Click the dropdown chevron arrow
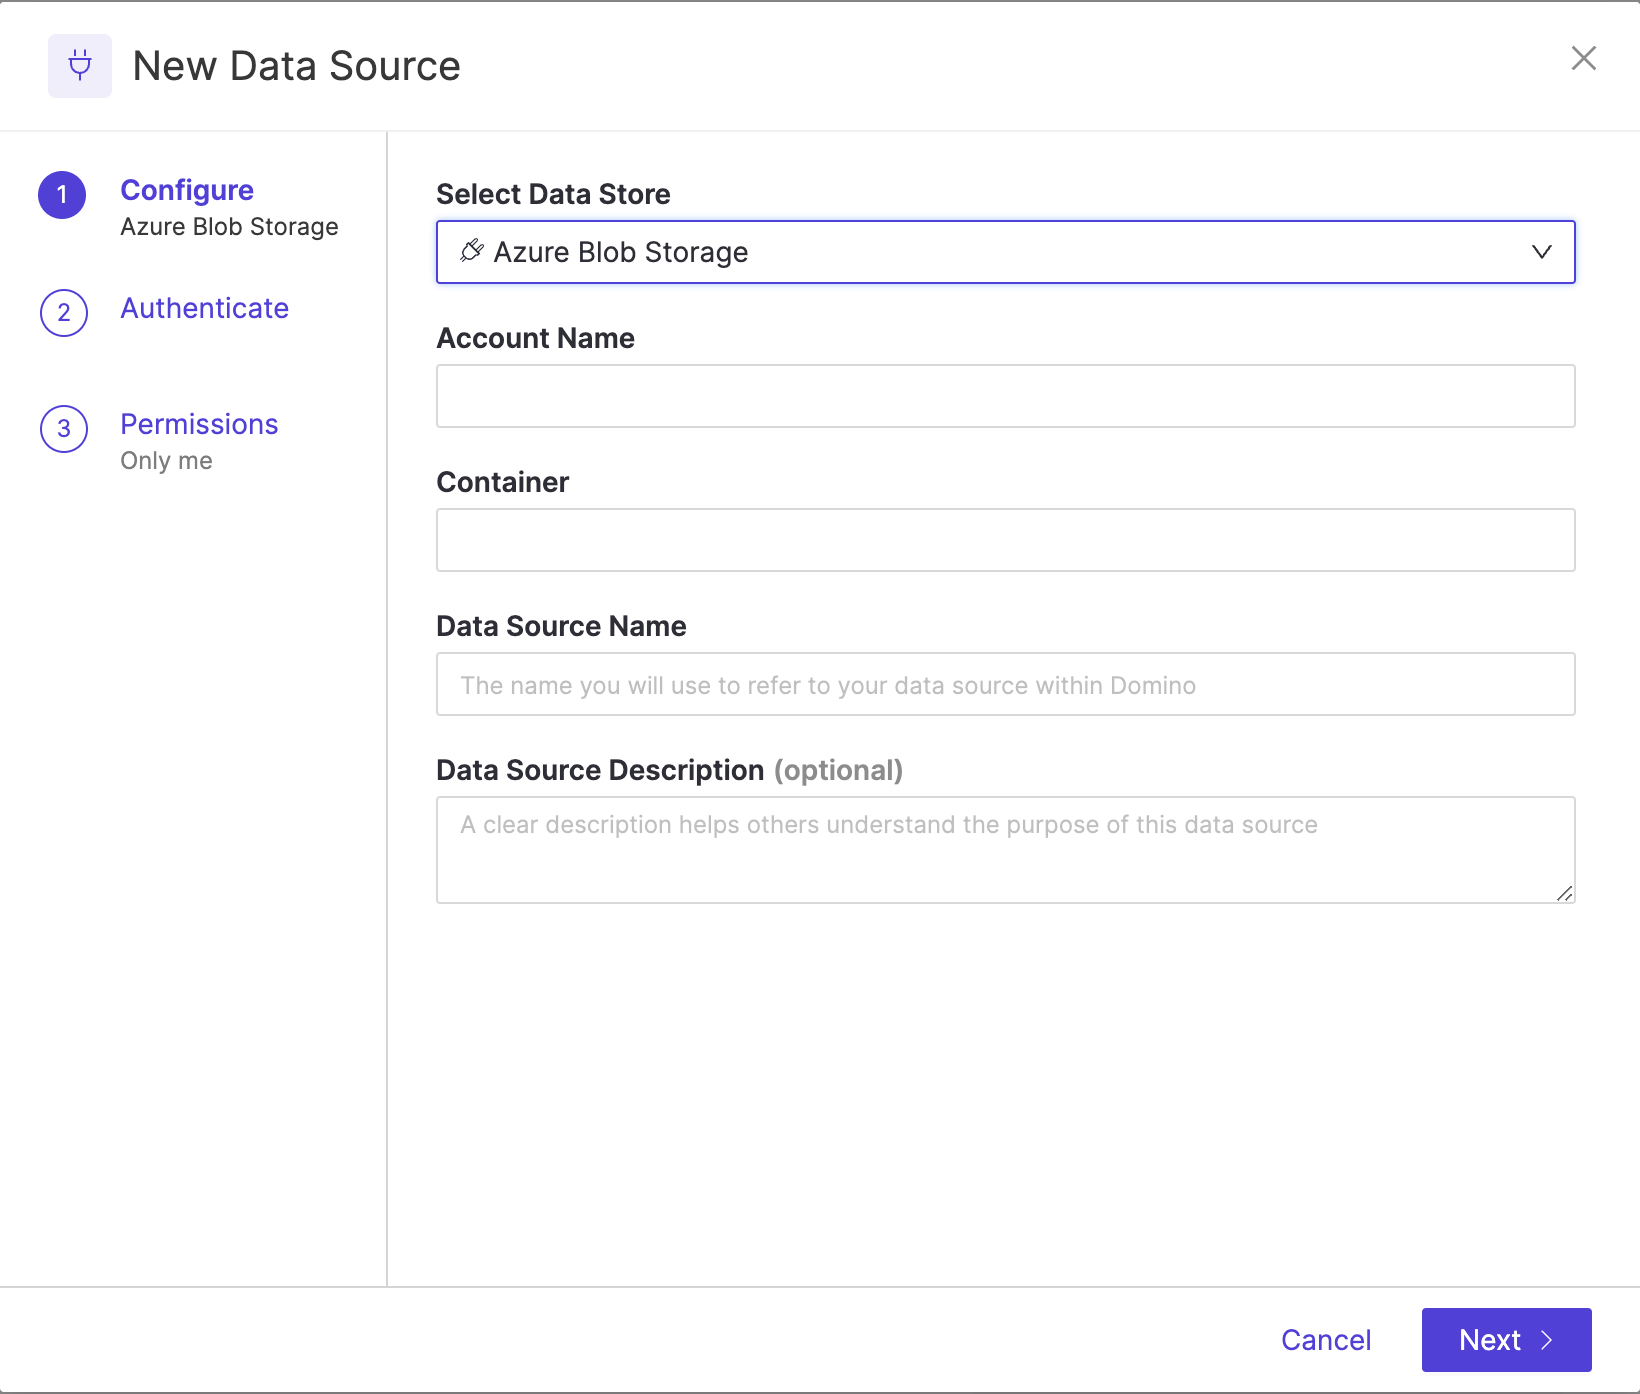1640x1394 pixels. pos(1542,252)
